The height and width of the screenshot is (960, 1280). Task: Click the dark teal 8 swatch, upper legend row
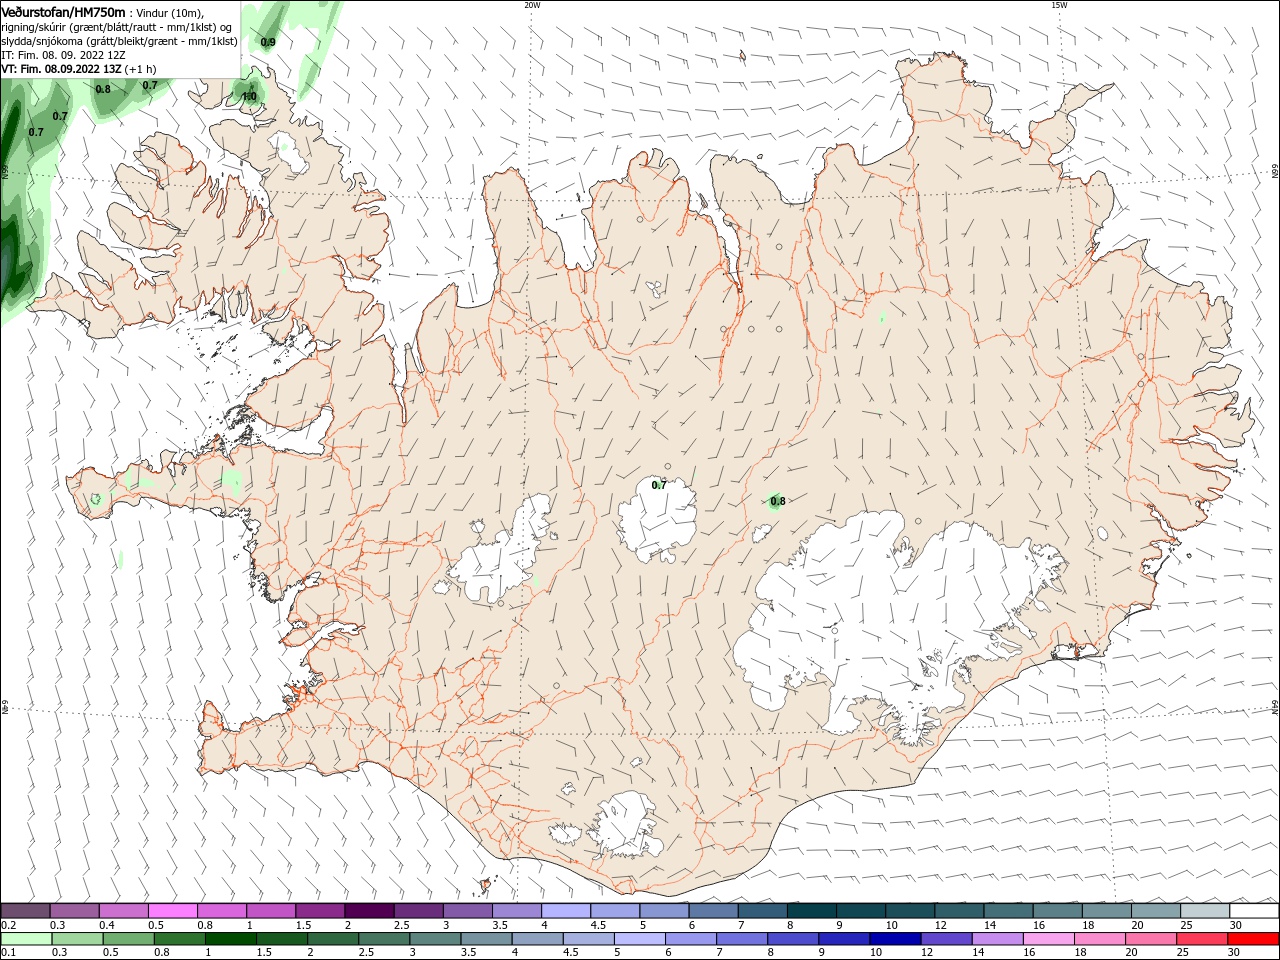[812, 910]
